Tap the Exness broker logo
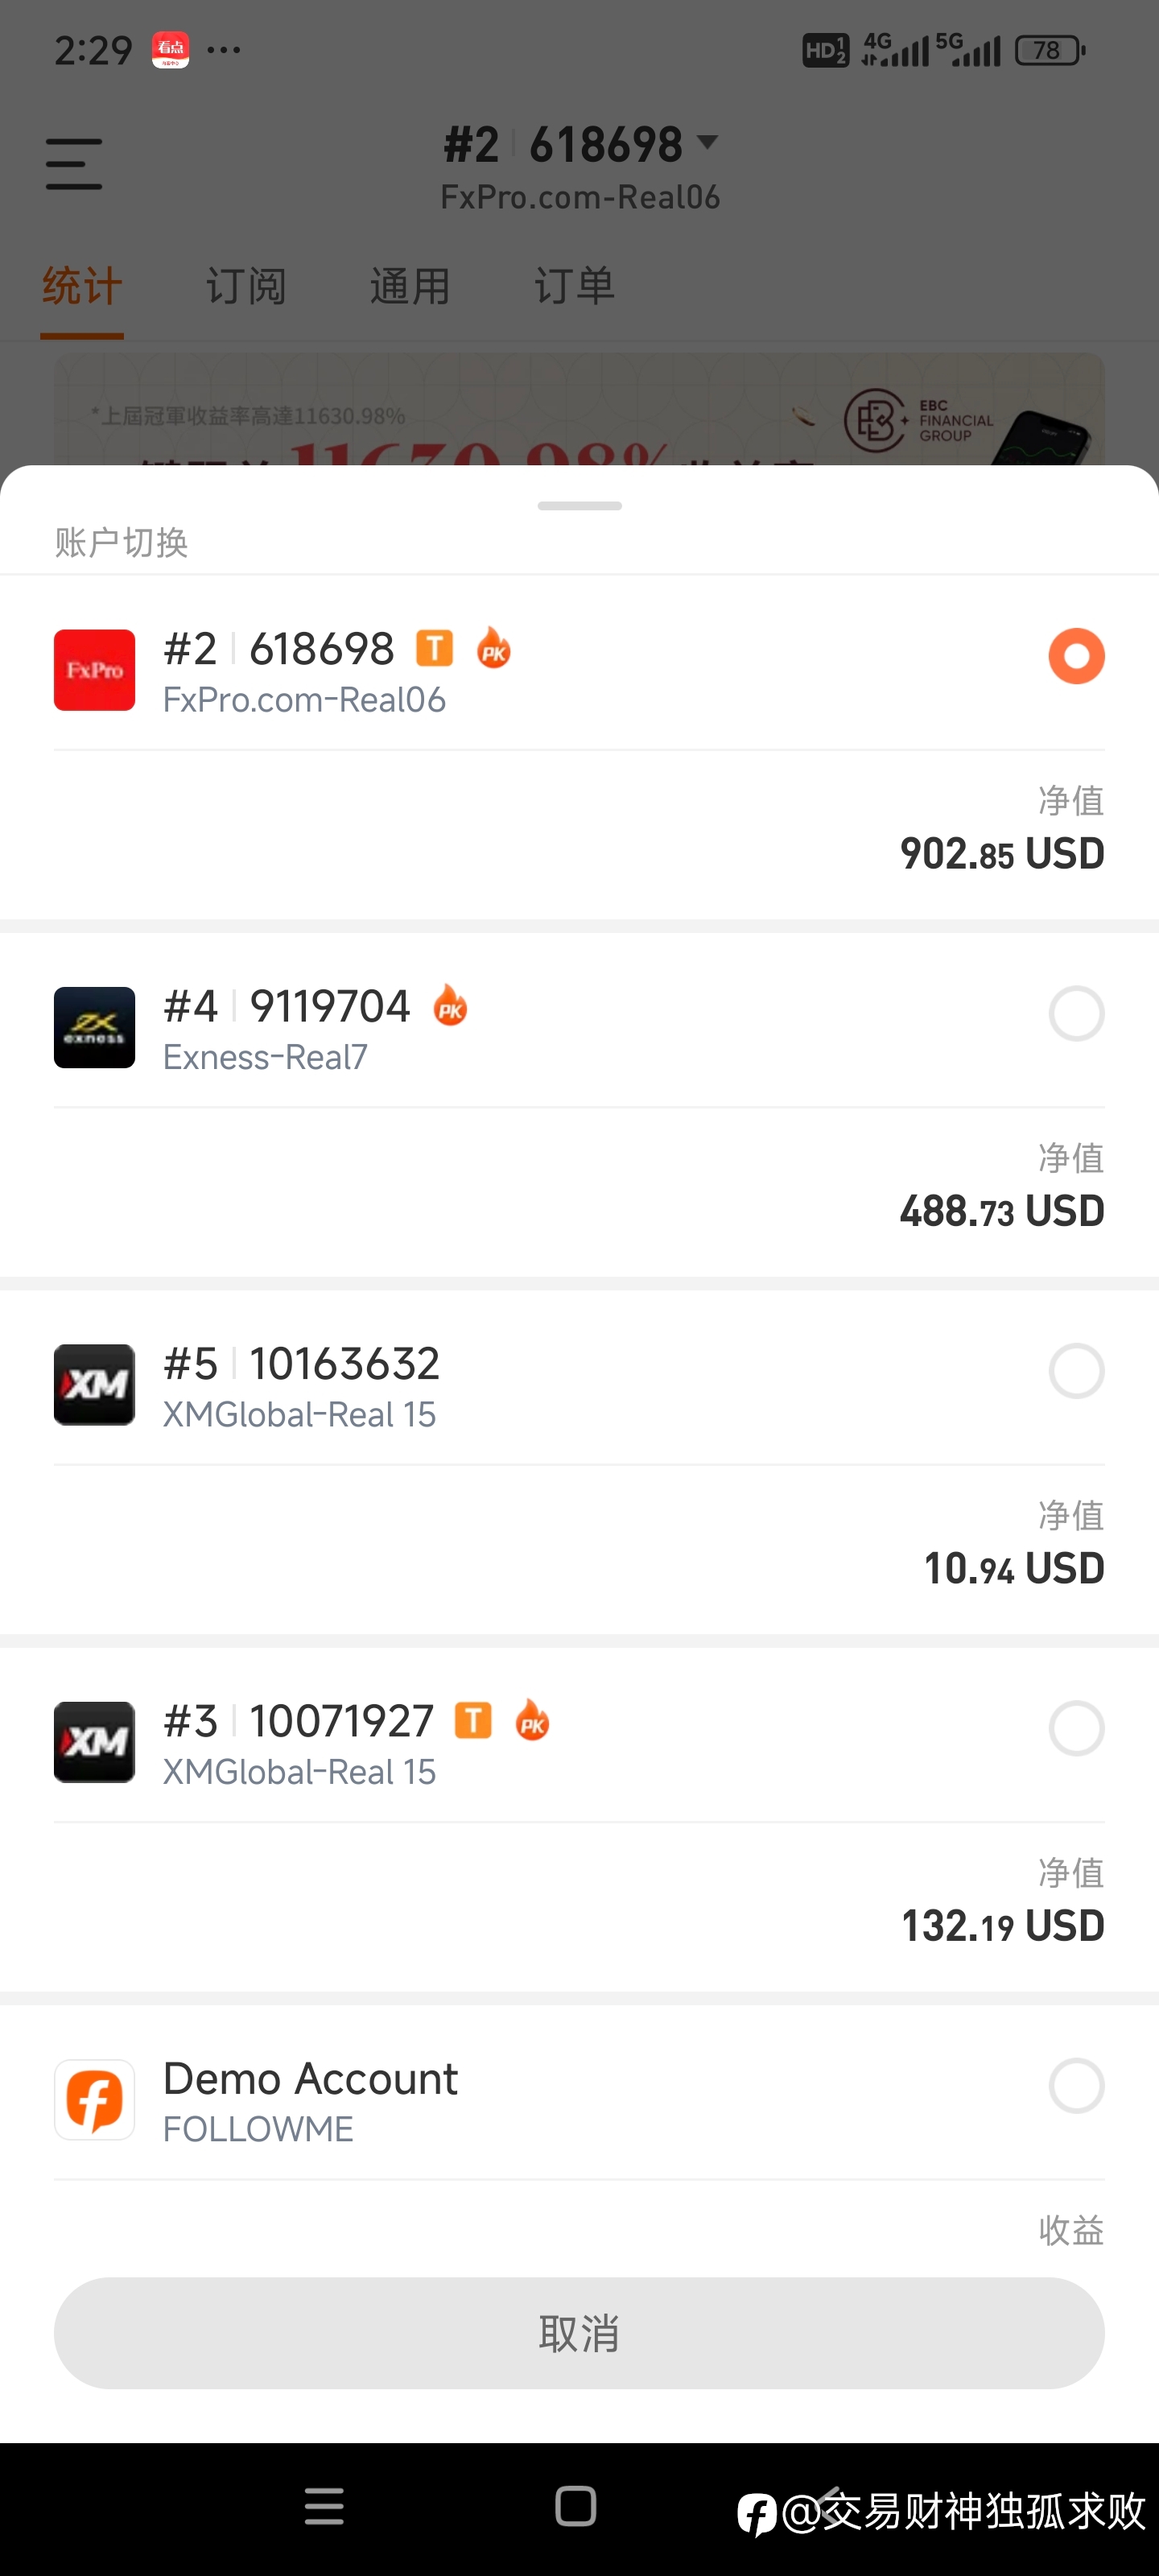1159x2576 pixels. click(x=94, y=1027)
